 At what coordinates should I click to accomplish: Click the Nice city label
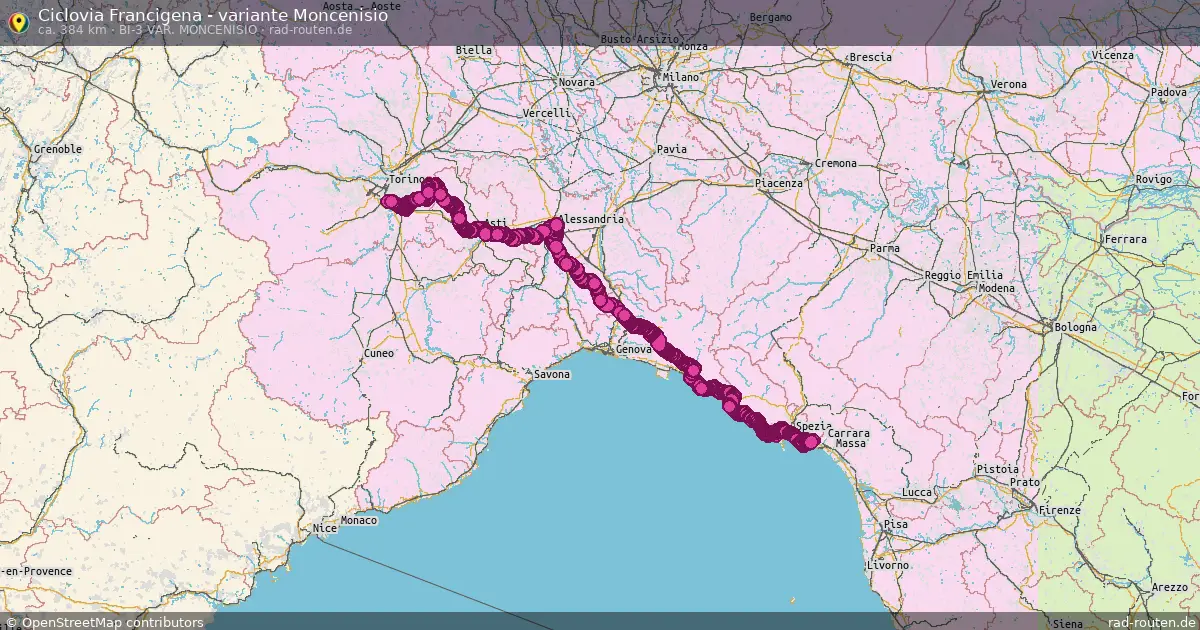[x=324, y=528]
